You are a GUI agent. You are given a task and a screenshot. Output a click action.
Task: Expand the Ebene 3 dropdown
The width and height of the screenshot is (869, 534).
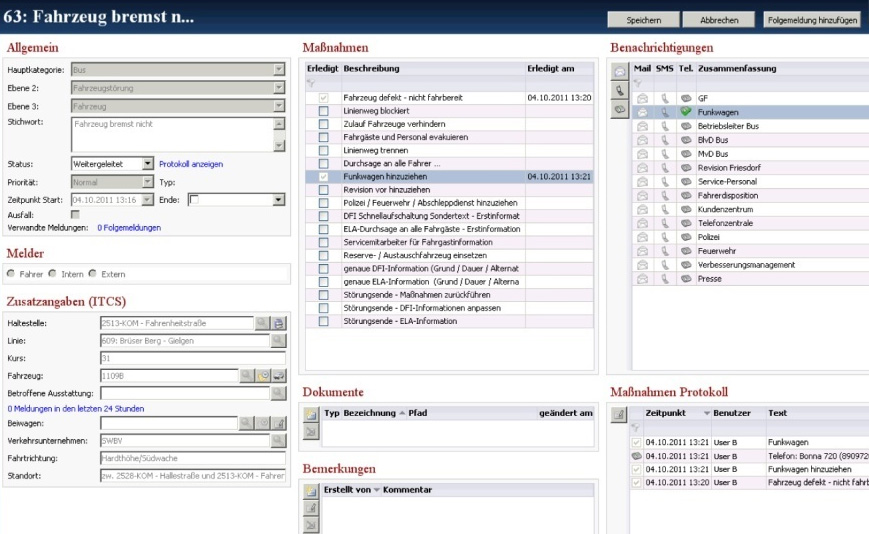279,106
